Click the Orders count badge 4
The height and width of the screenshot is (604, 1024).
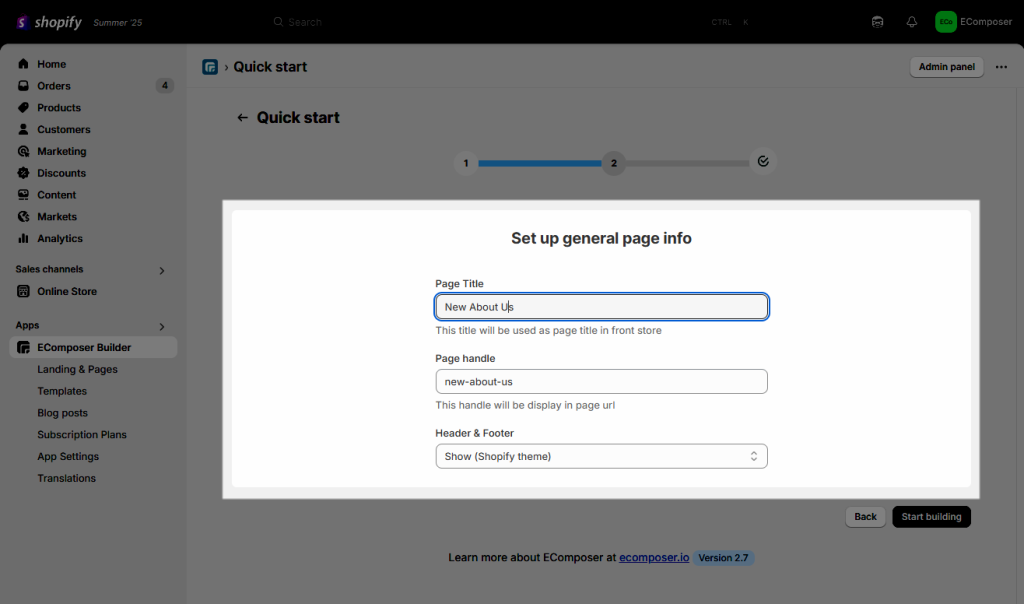point(165,86)
